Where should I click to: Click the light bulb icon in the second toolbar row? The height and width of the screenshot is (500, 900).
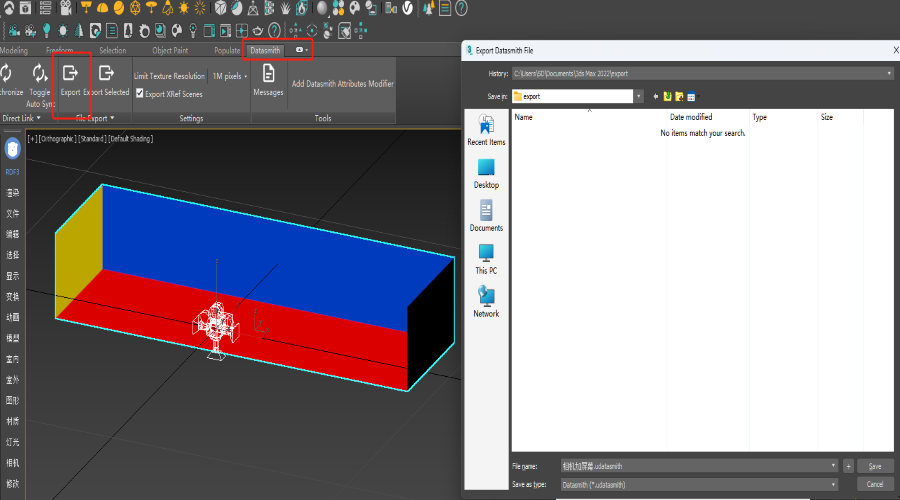[x=46, y=30]
